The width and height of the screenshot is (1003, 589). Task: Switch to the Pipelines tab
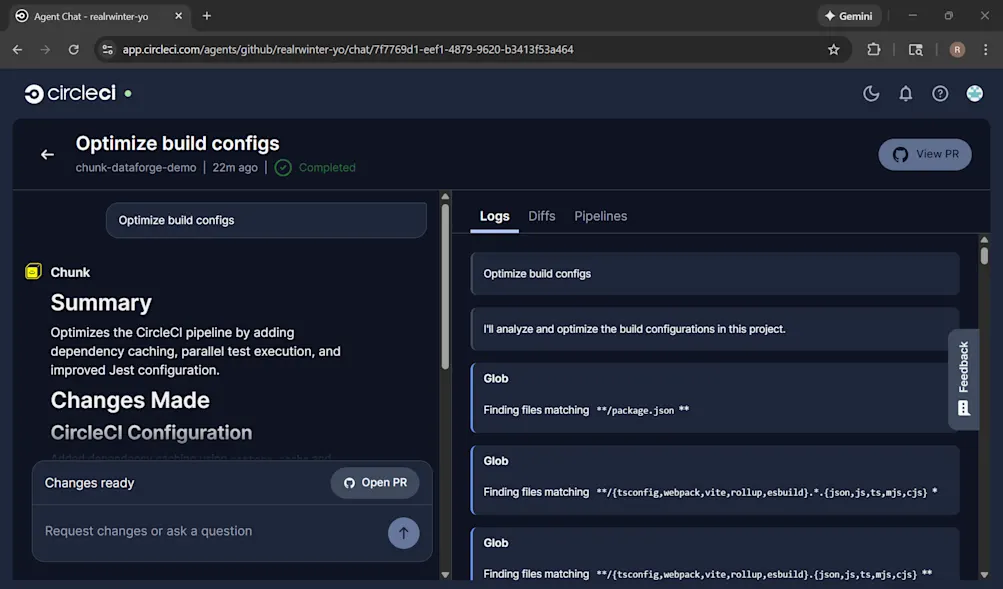coord(600,216)
